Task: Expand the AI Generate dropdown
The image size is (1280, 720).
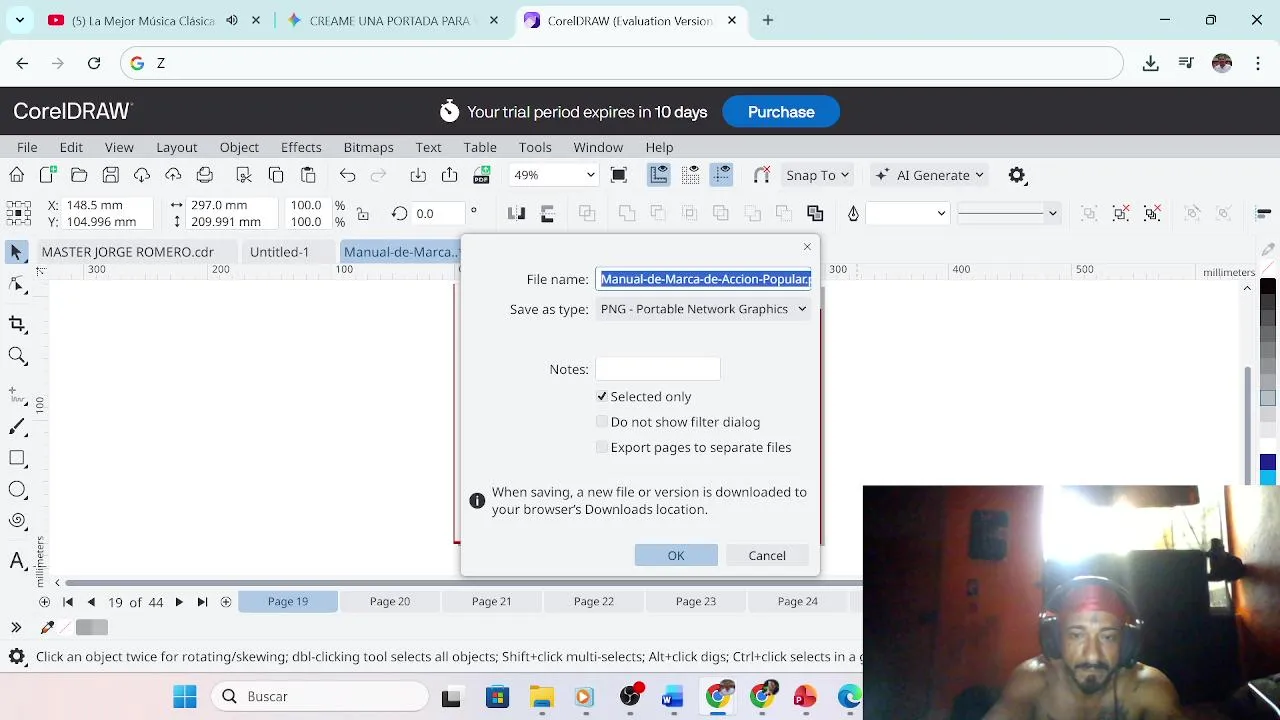Action: (x=979, y=175)
